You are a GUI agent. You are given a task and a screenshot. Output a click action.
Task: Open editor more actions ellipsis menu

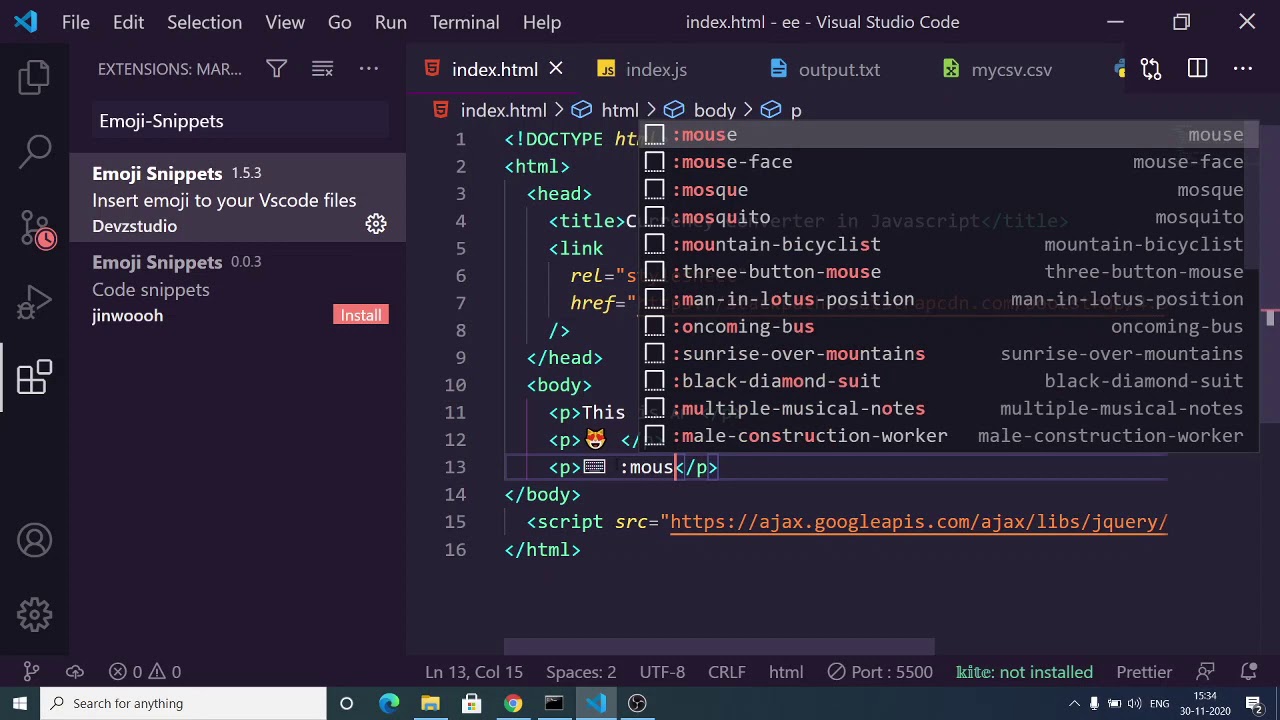point(1243,69)
